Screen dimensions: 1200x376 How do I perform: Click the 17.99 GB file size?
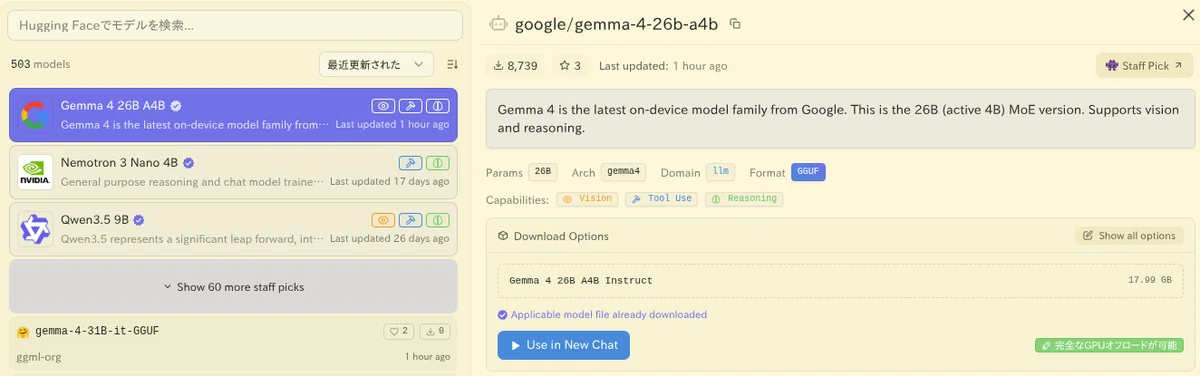[1150, 280]
